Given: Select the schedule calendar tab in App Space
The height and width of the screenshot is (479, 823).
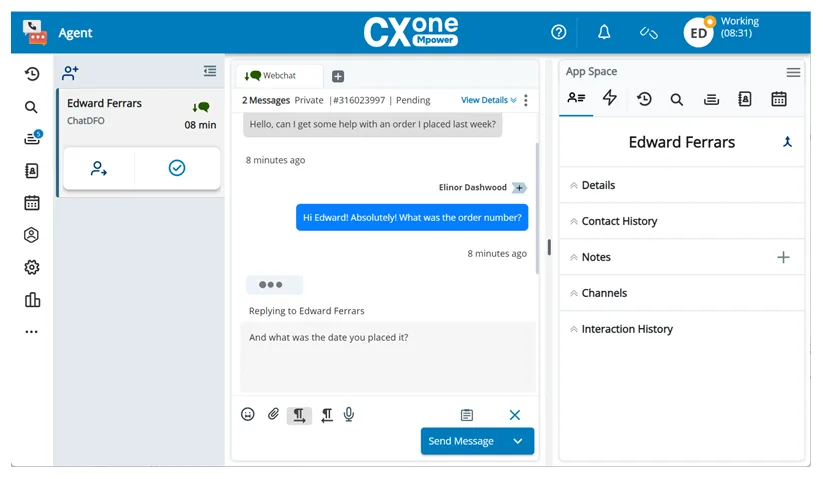Looking at the screenshot, I should tap(779, 99).
